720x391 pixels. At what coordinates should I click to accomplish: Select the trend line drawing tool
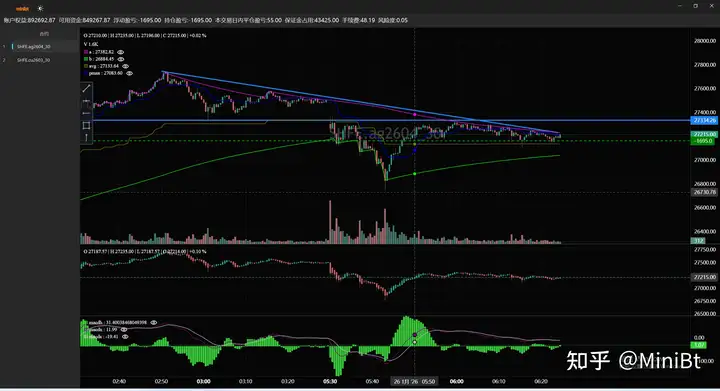pos(86,89)
